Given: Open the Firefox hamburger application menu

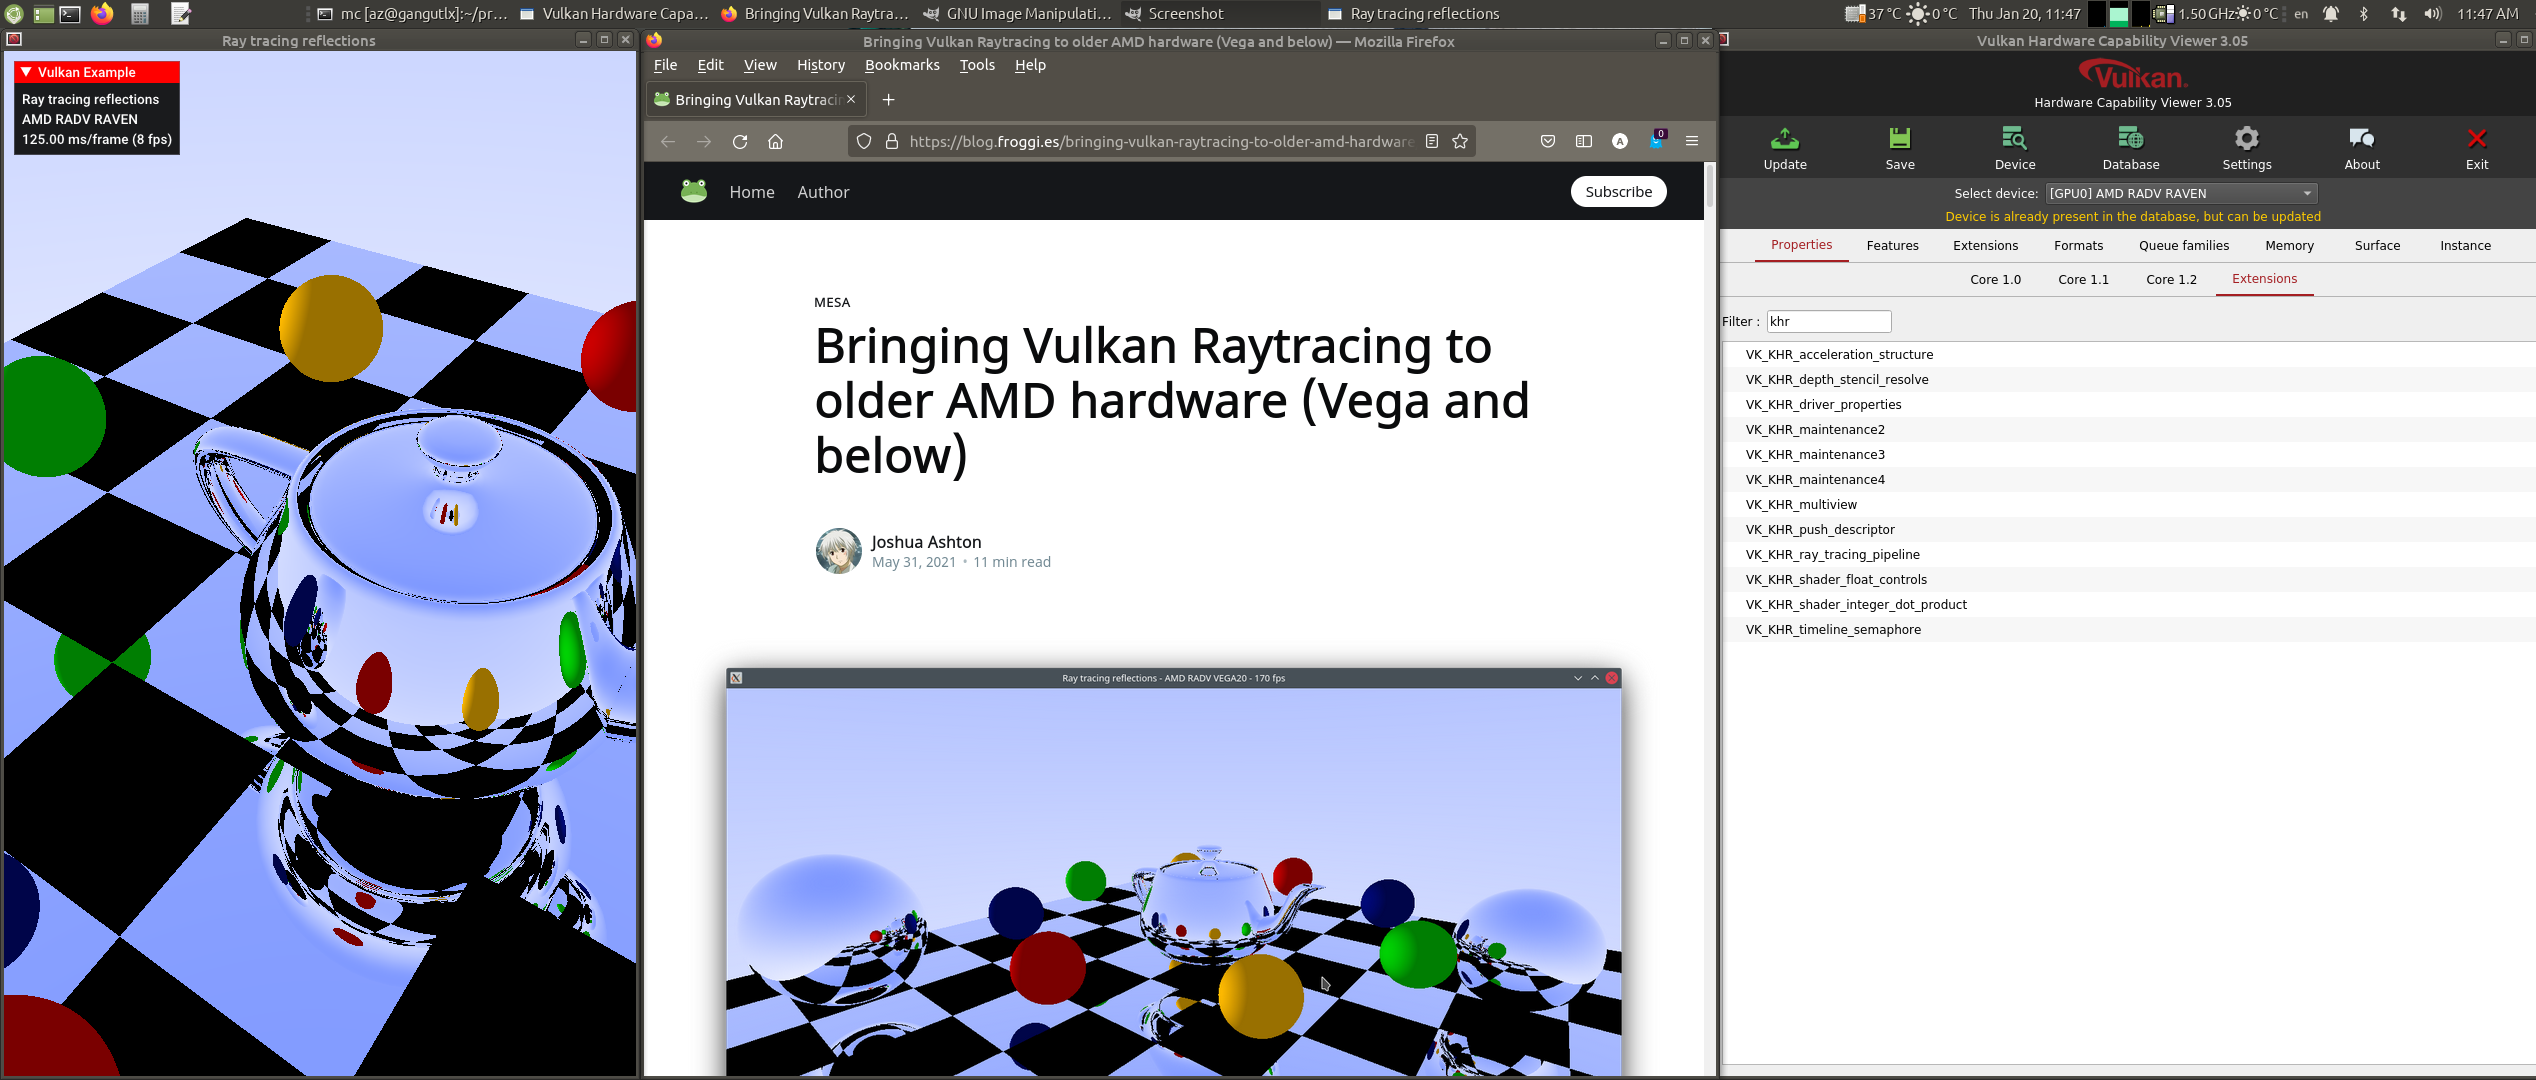Looking at the screenshot, I should coord(1692,141).
